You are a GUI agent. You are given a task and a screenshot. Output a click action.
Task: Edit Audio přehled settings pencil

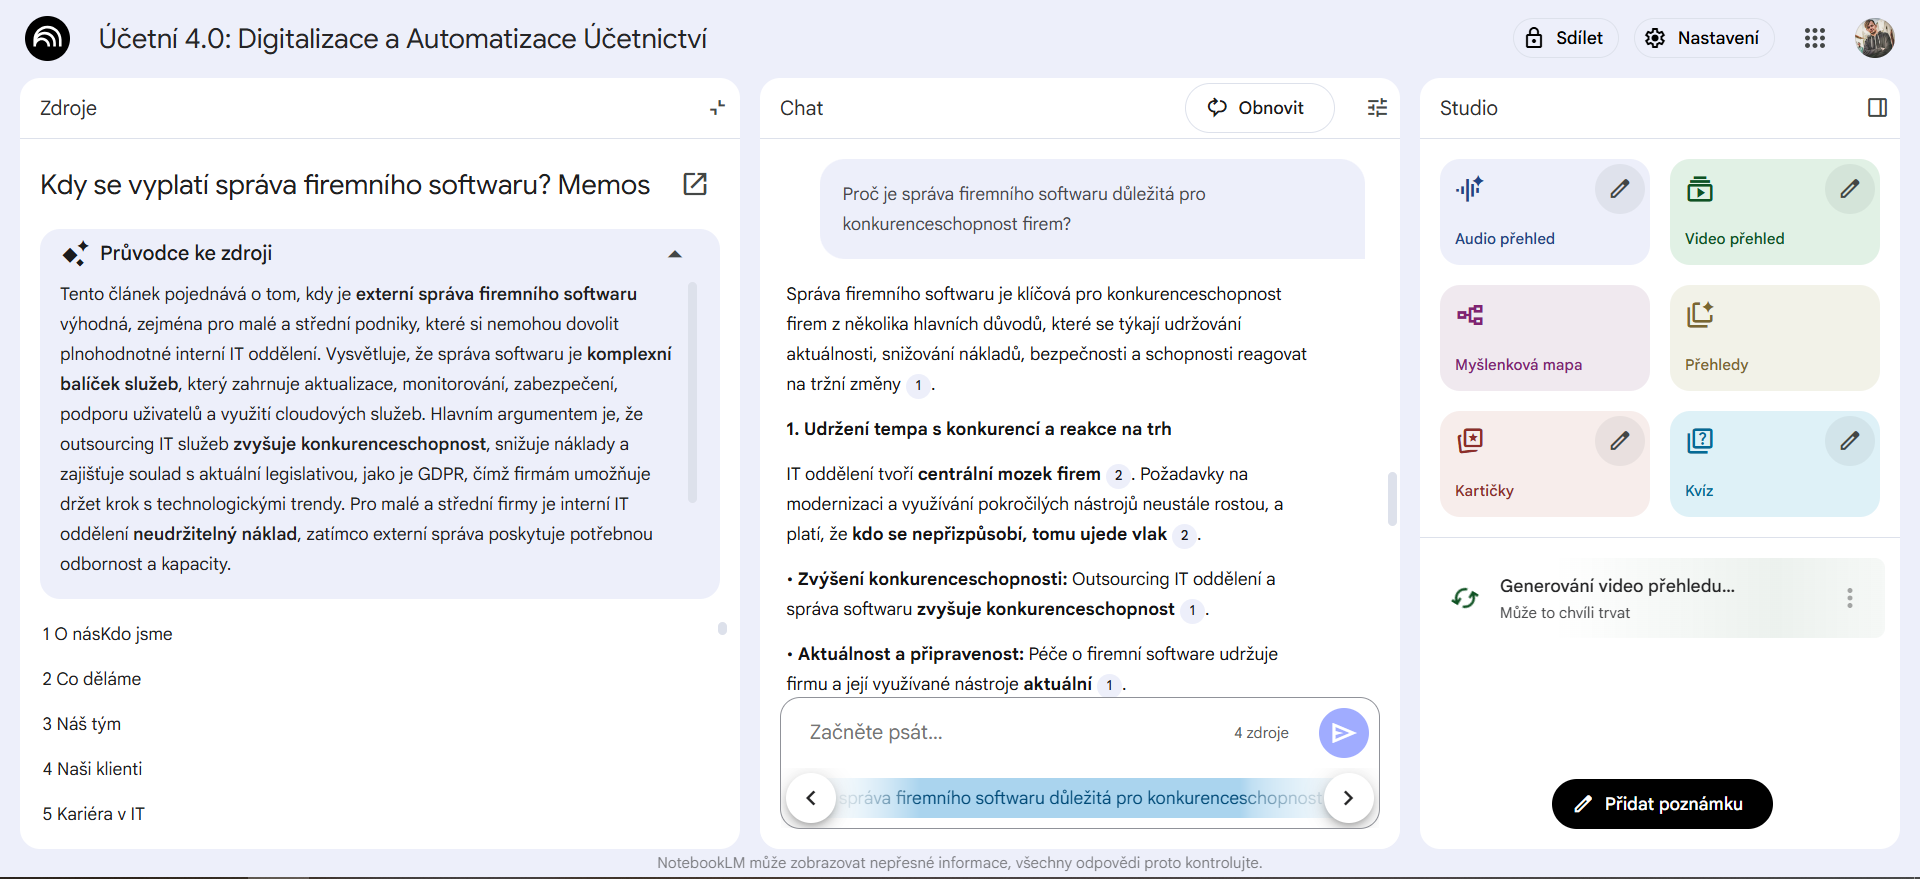pos(1619,189)
